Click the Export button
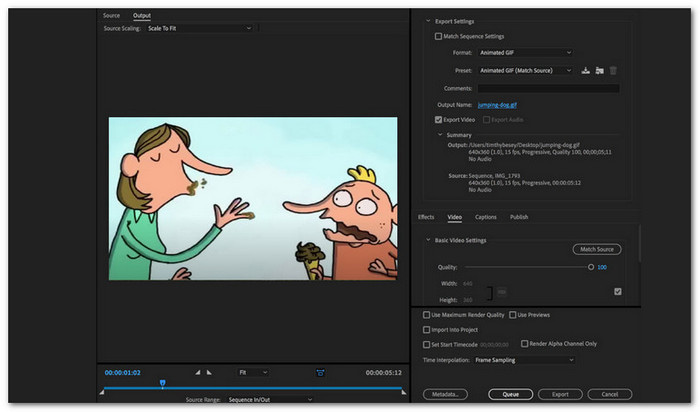The height and width of the screenshot is (412, 700). tap(560, 394)
